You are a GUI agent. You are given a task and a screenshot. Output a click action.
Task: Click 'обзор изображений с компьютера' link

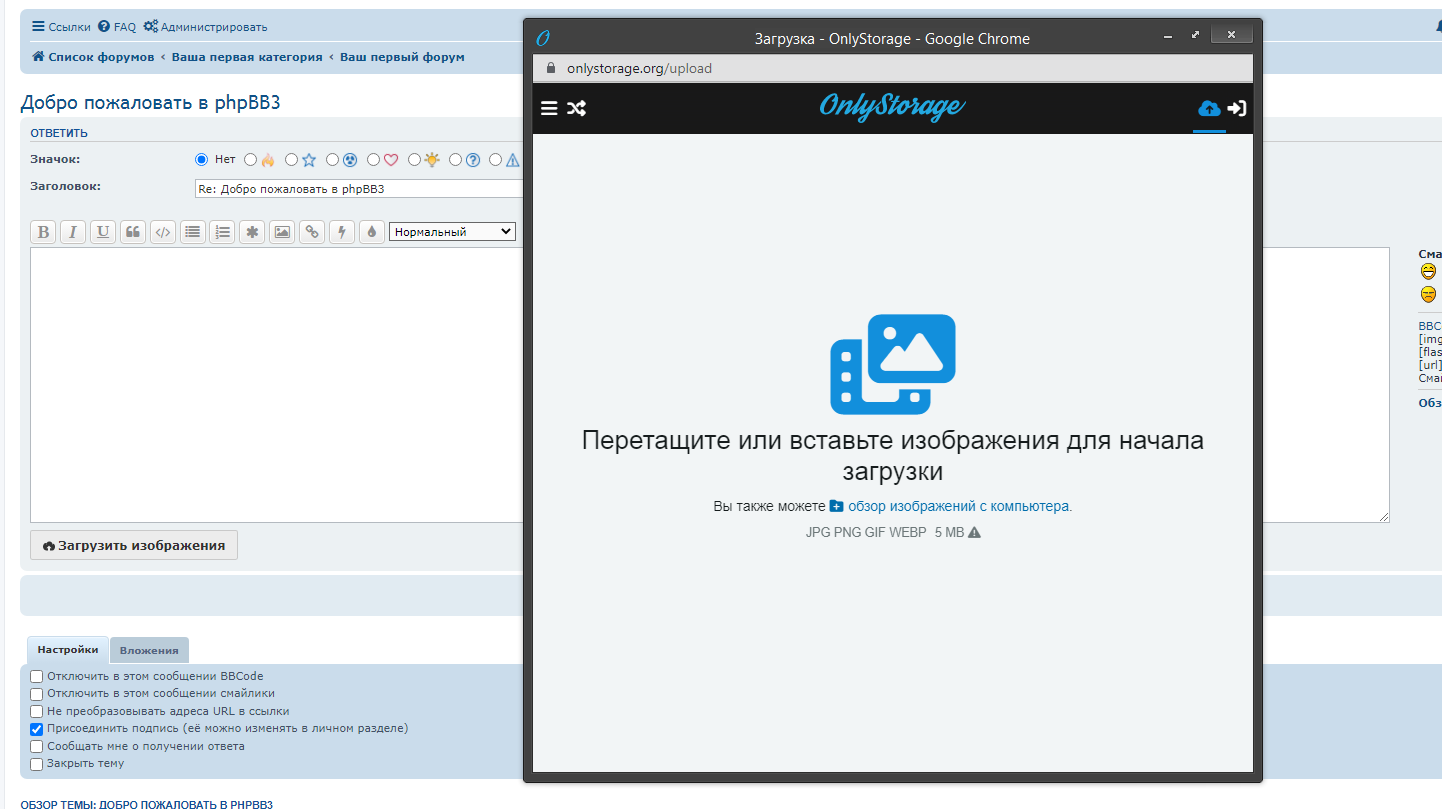(x=960, y=507)
